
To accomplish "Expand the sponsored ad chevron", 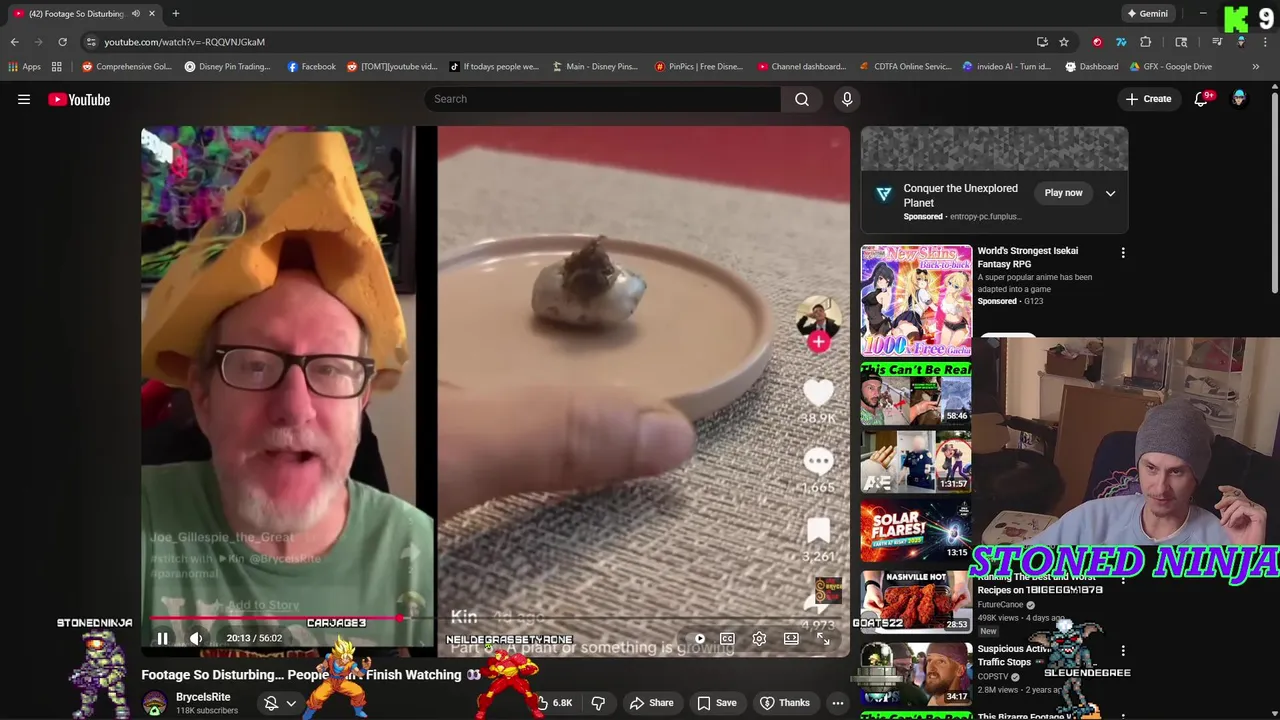I will tap(1110, 193).
